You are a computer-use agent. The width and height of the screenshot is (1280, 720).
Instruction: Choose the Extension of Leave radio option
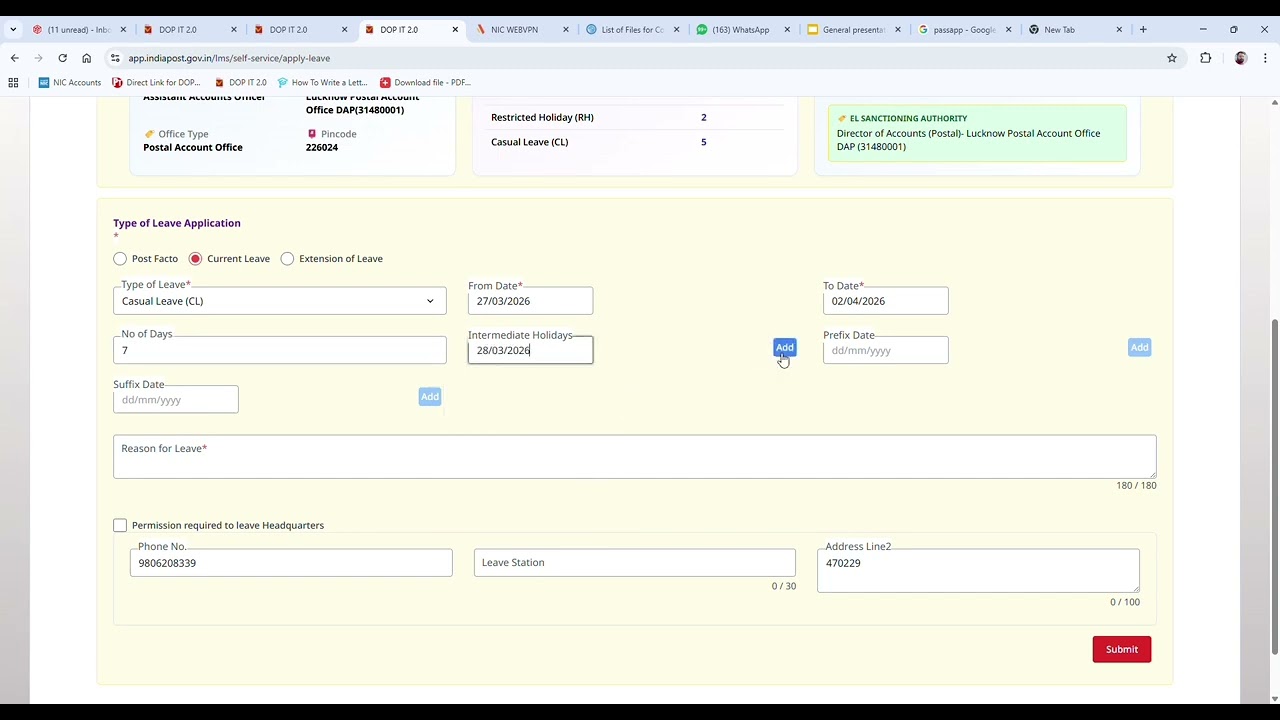[x=287, y=259]
